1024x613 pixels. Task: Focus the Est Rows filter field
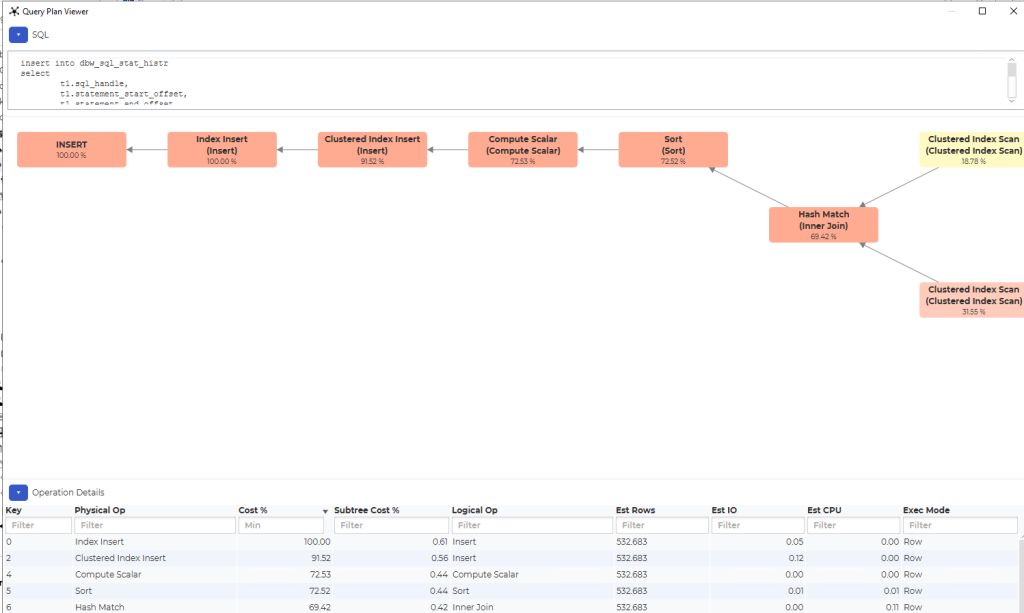pos(662,525)
